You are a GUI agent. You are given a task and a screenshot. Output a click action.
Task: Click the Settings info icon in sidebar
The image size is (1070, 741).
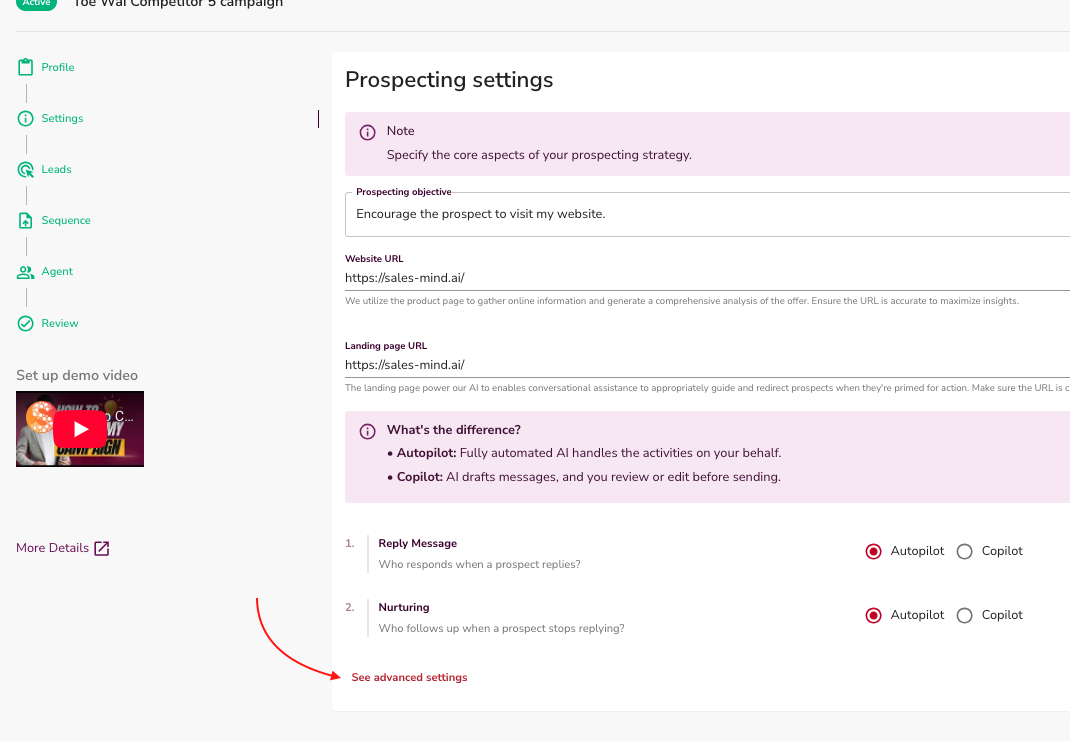26,119
